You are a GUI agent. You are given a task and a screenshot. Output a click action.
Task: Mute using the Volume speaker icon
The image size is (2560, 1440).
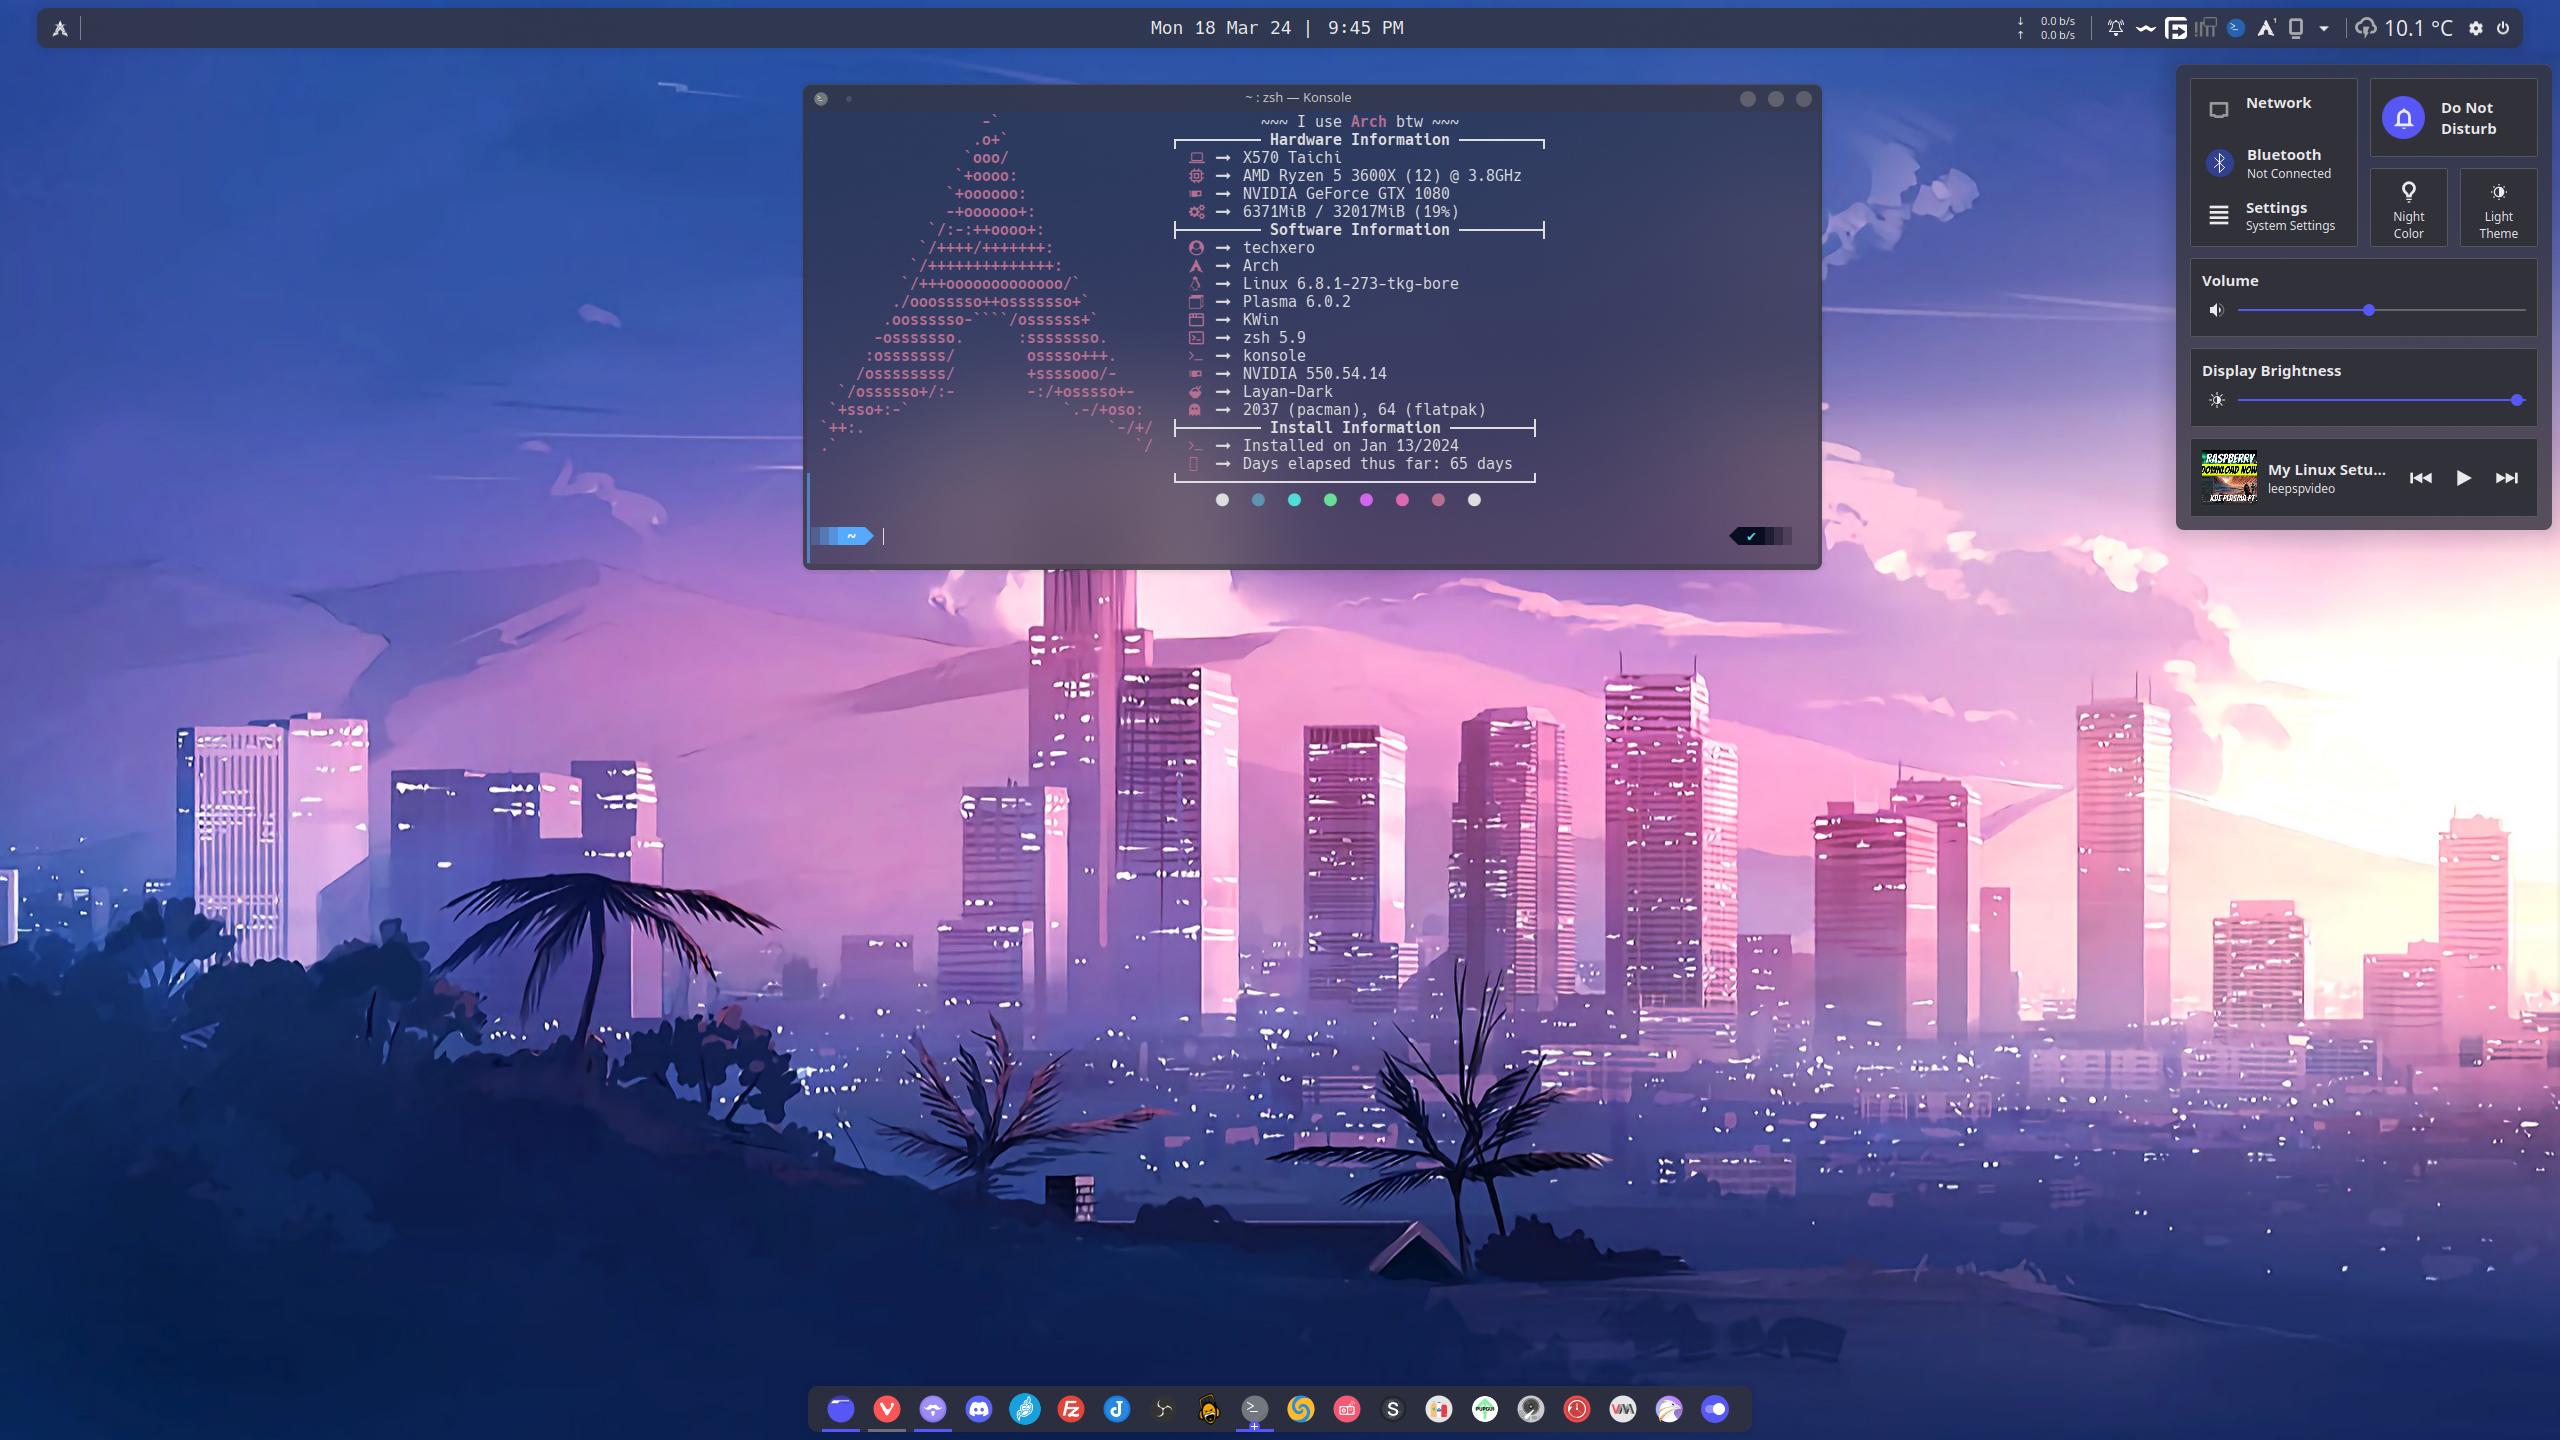tap(2216, 310)
